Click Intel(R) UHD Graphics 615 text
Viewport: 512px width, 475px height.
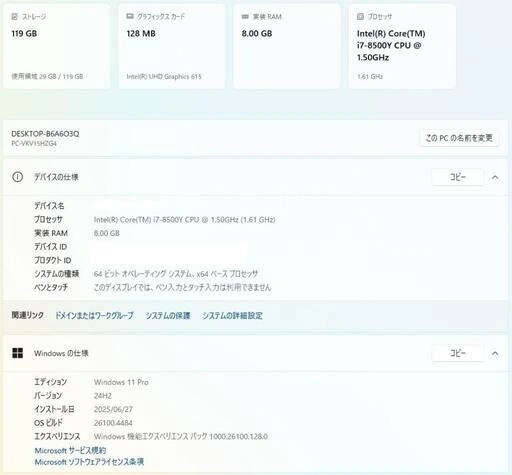[x=164, y=76]
